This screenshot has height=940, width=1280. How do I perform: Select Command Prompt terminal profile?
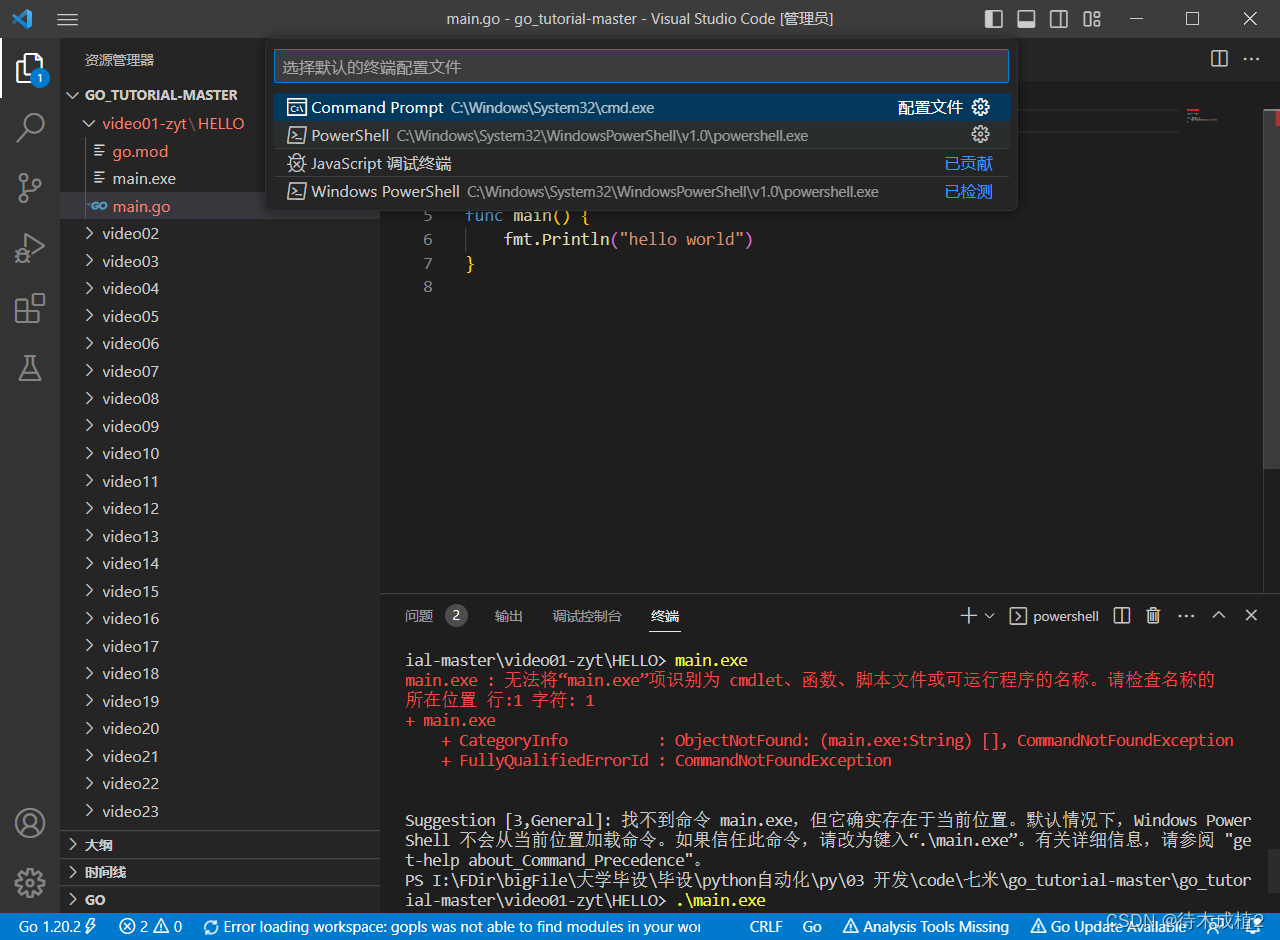pyautogui.click(x=642, y=107)
